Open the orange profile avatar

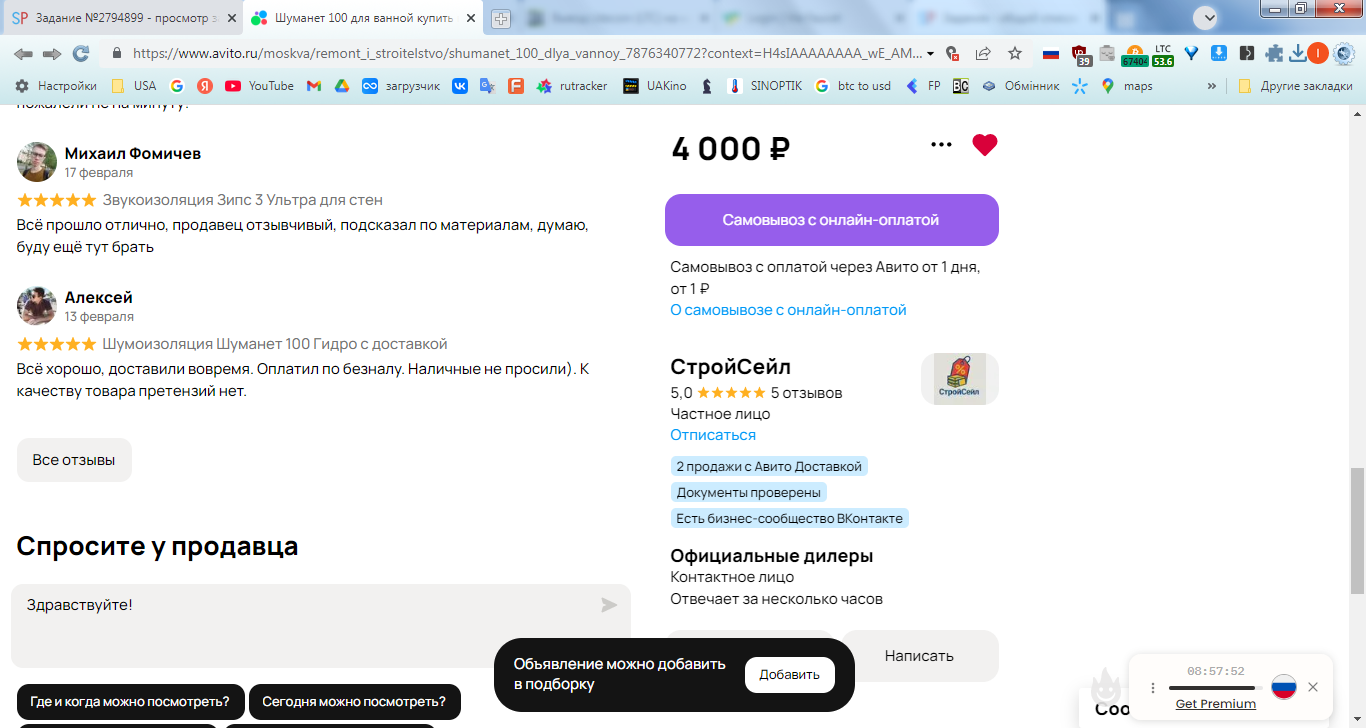coord(1319,53)
